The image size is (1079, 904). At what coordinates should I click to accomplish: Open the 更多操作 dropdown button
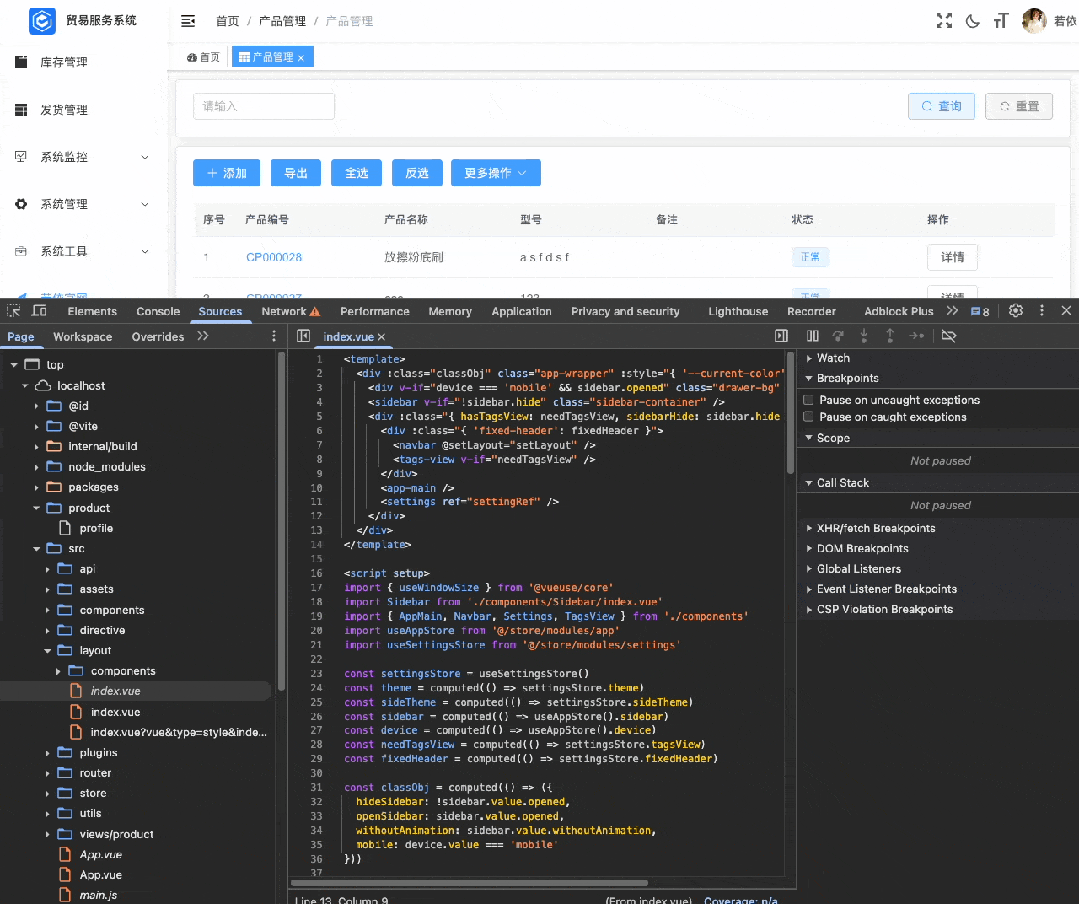click(495, 173)
